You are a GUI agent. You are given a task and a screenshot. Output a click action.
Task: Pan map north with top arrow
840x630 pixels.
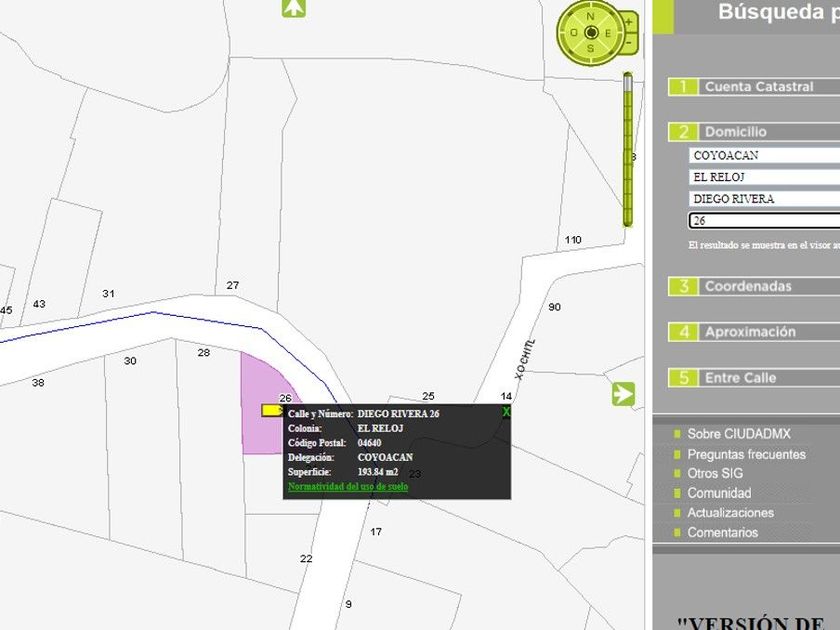coord(293,8)
